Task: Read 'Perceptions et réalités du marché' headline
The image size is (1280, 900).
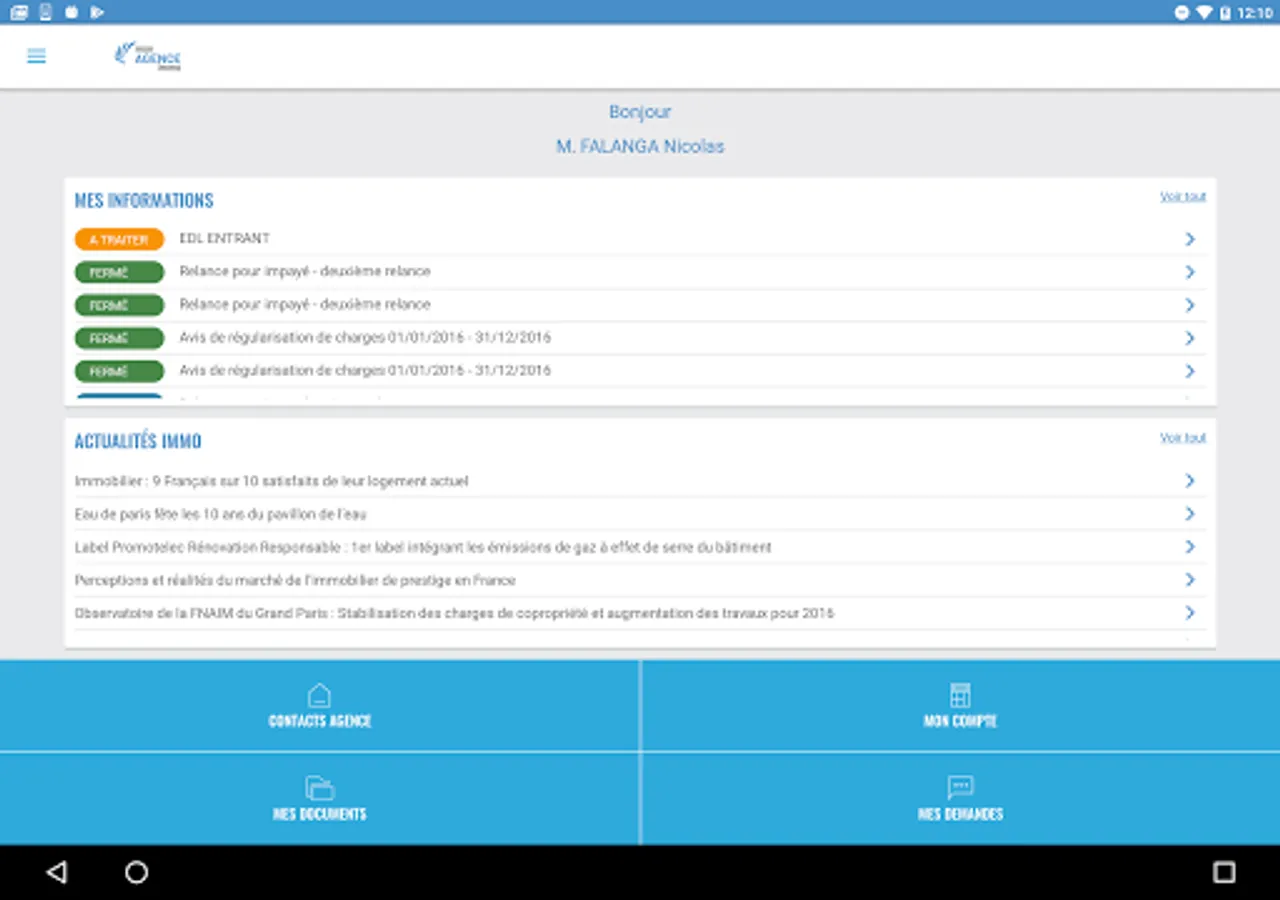Action: click(x=295, y=580)
